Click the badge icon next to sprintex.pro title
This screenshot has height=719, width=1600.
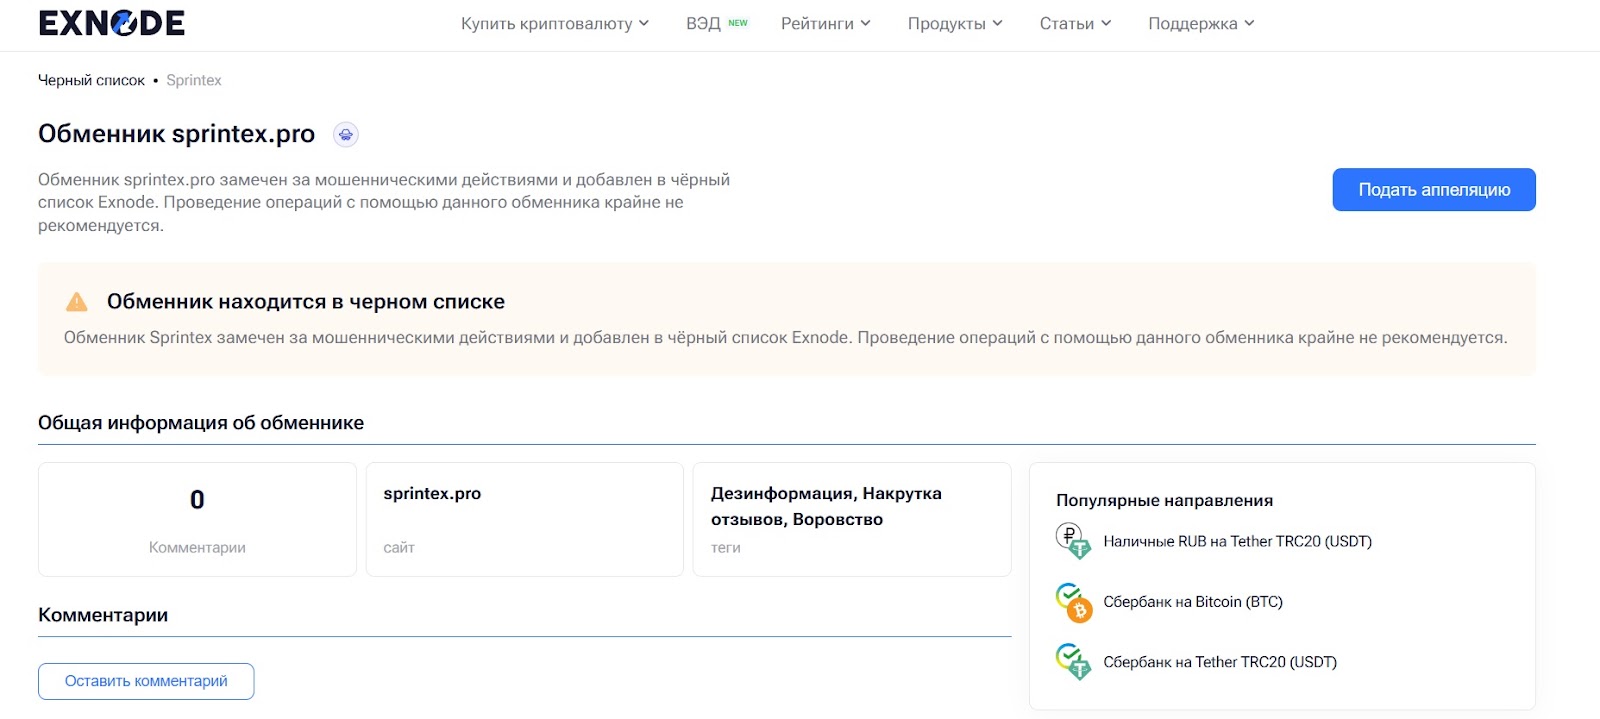345,134
